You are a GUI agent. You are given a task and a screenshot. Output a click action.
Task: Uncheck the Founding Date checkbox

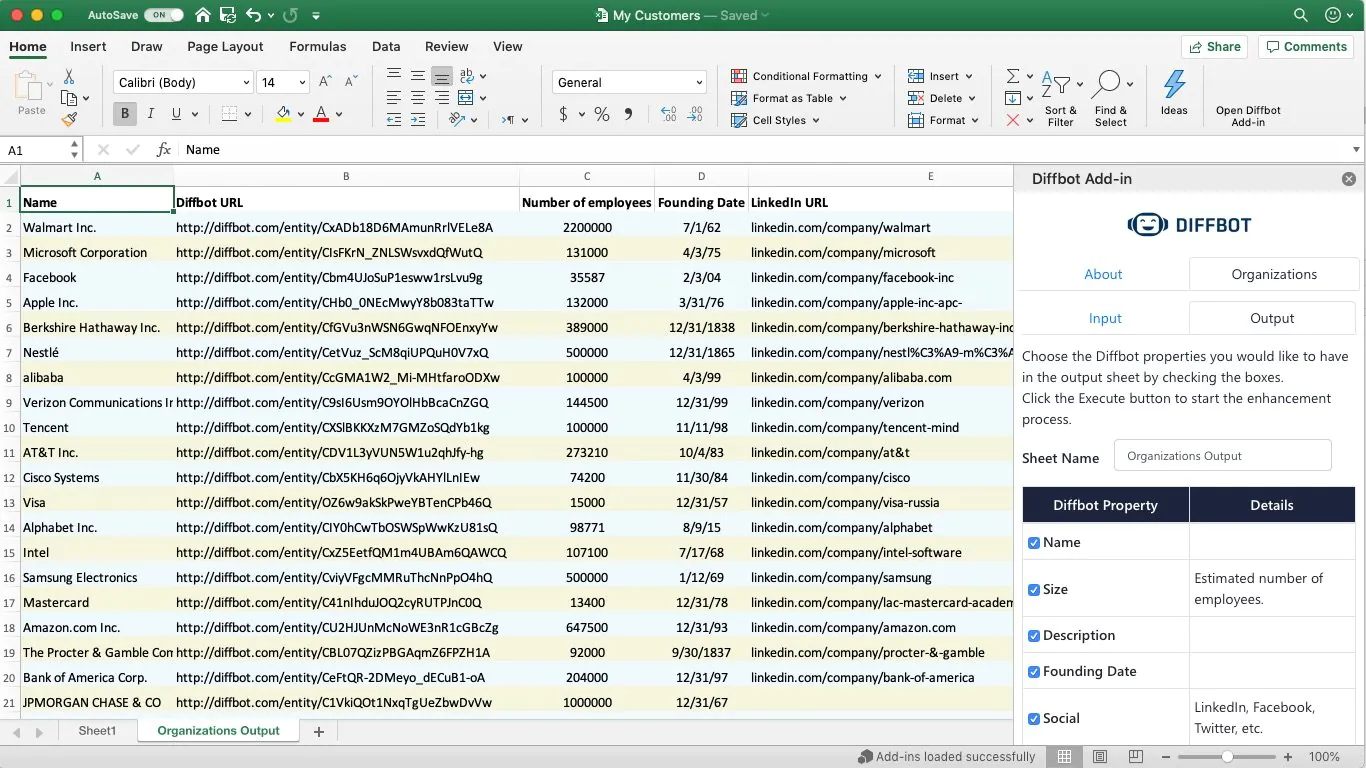click(1034, 672)
